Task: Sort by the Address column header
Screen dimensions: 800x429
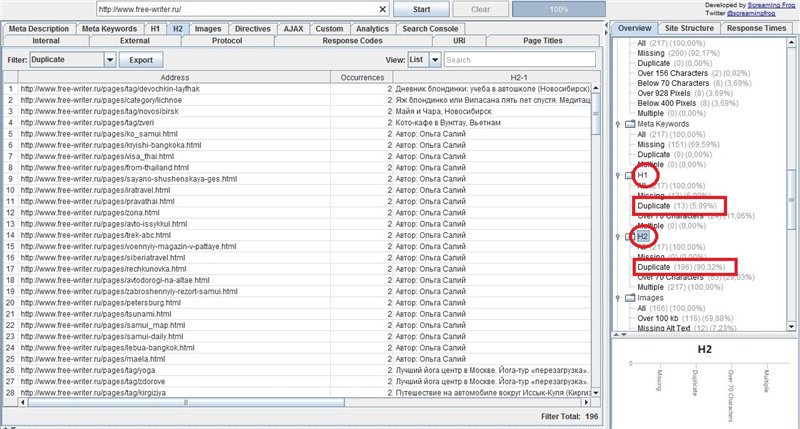Action: tap(174, 78)
